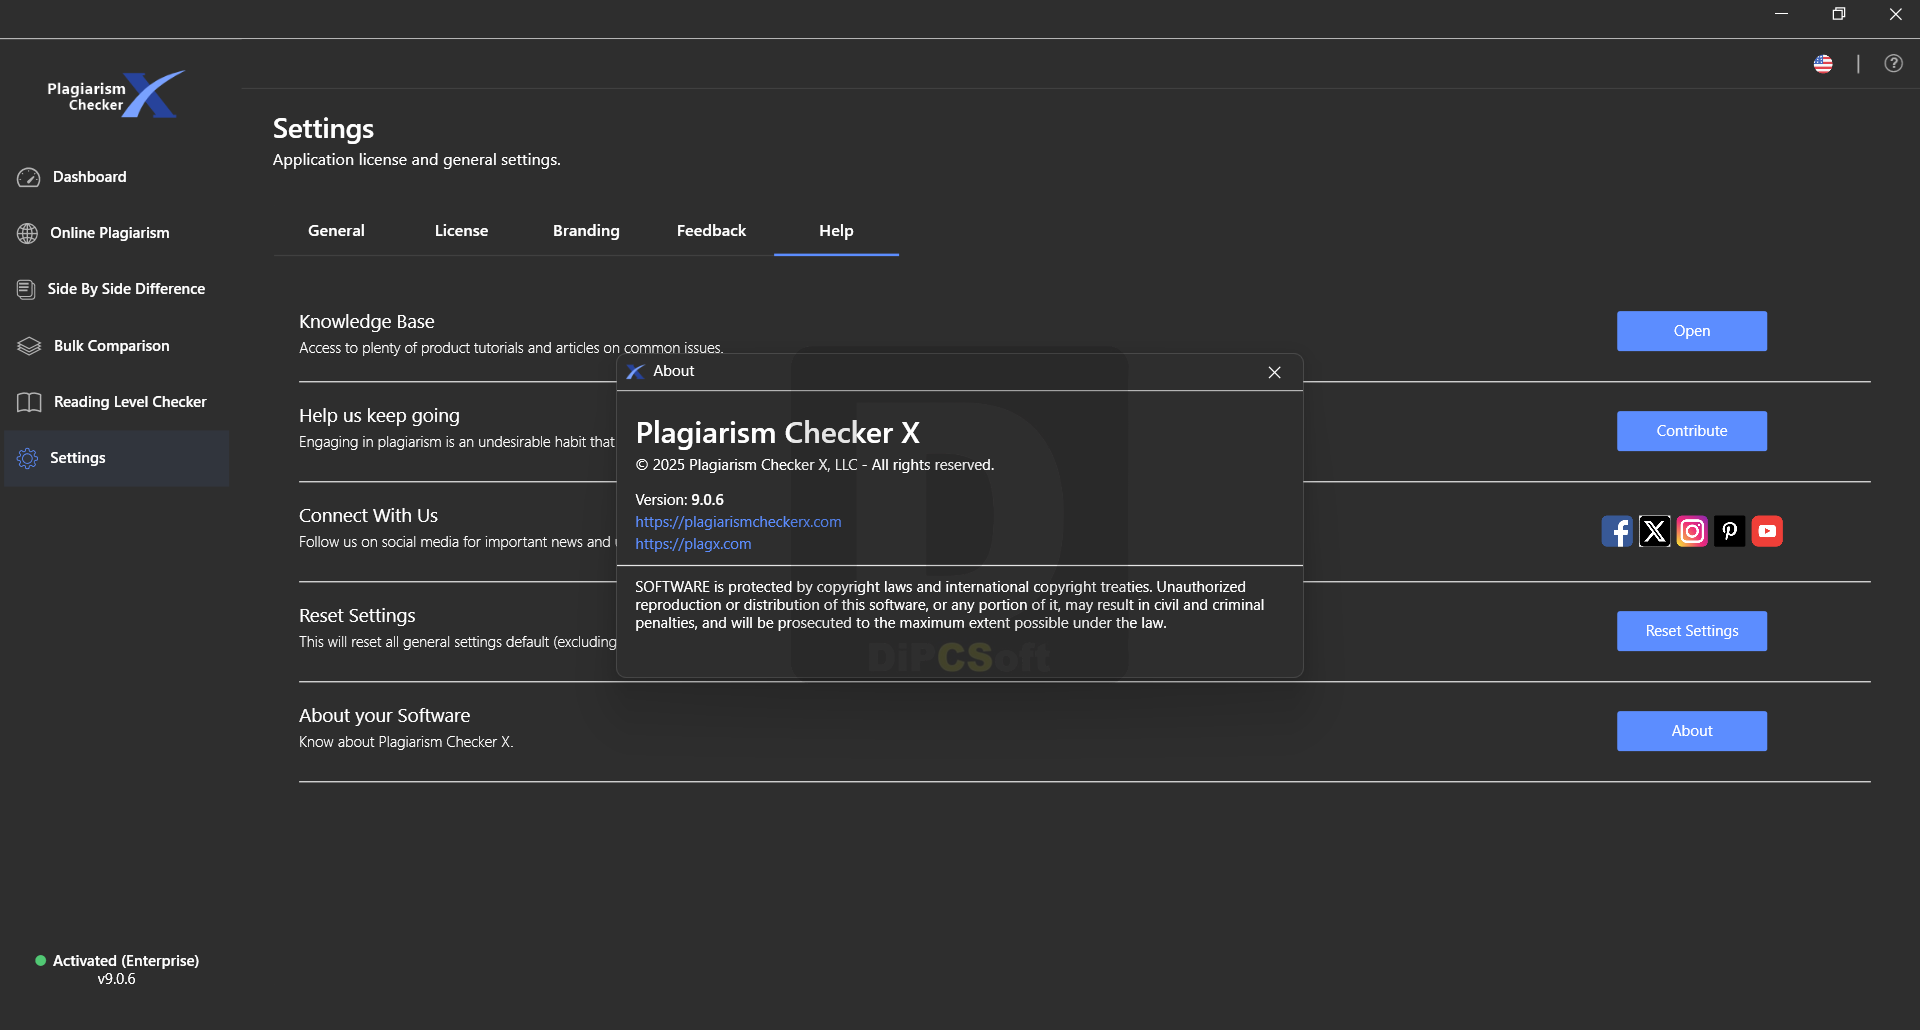Open the Instagram social icon
Screen dimensions: 1920x1030
pyautogui.click(x=1692, y=531)
